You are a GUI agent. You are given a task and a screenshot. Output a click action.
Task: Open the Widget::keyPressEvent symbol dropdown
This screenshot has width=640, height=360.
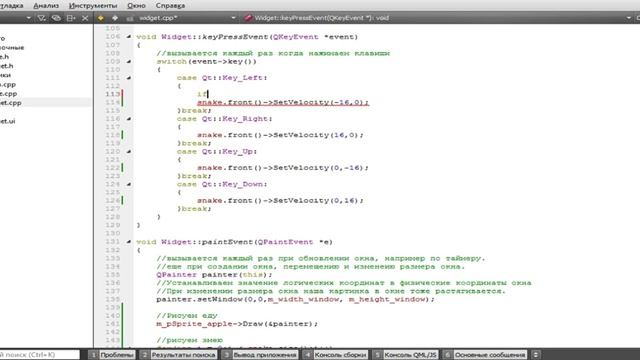click(x=321, y=18)
